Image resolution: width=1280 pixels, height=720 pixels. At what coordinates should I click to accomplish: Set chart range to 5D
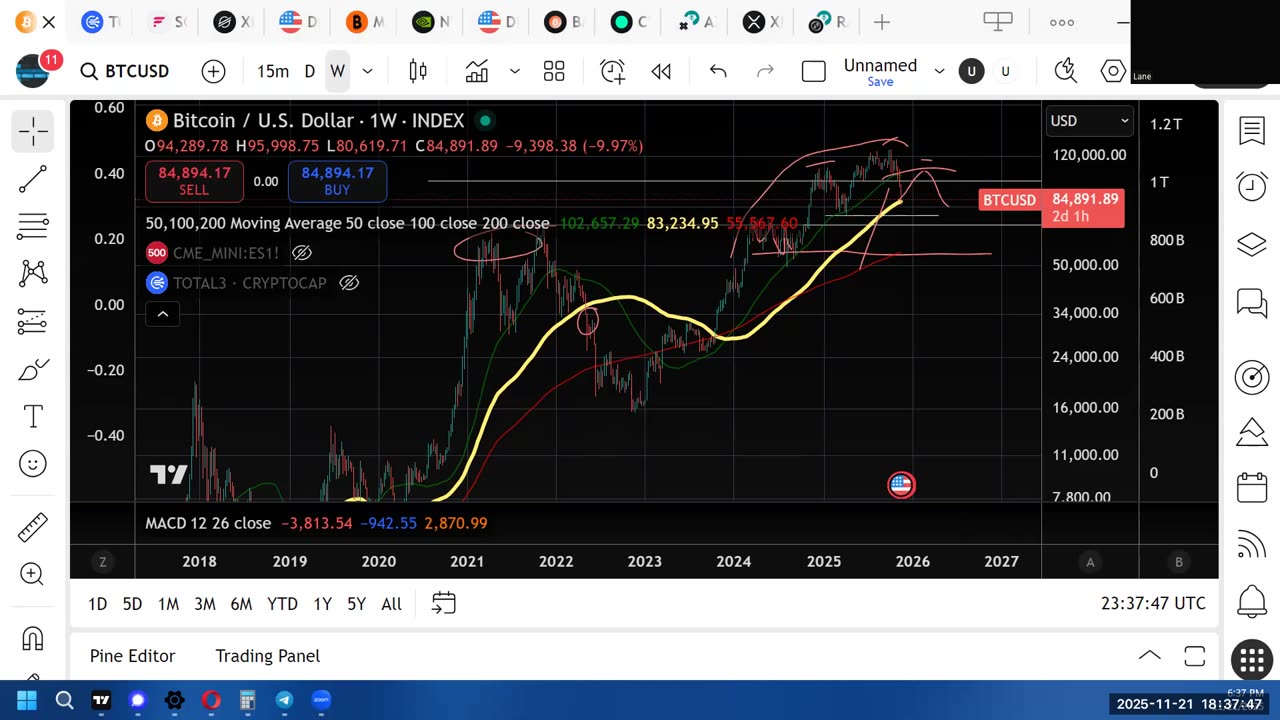(x=132, y=604)
